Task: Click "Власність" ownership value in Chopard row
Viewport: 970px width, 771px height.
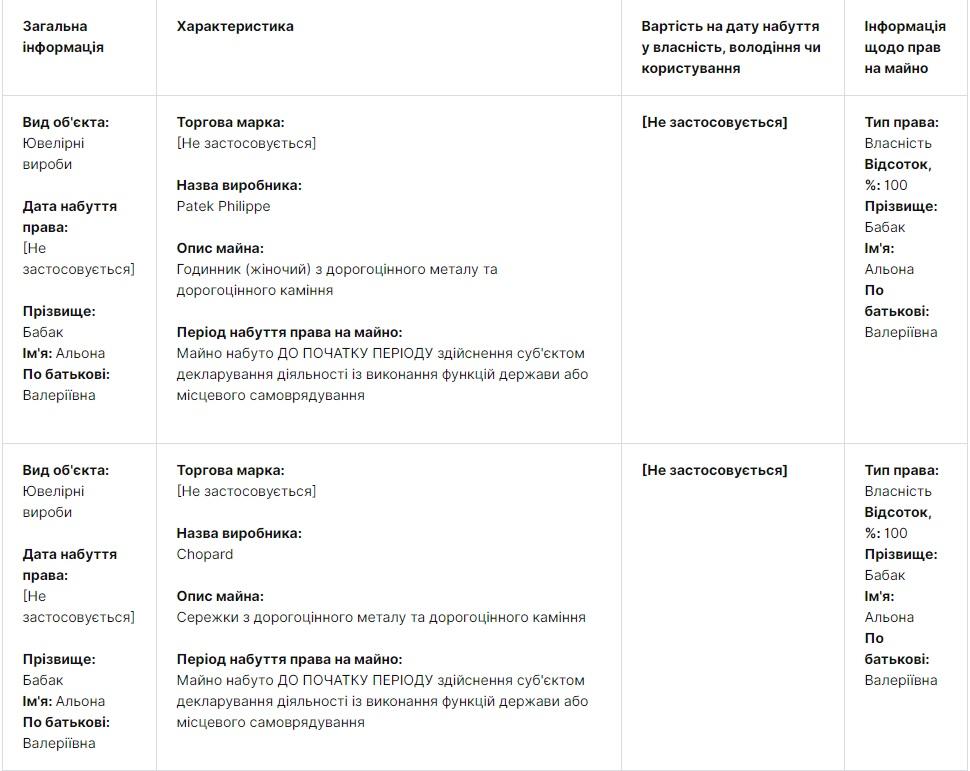Action: (897, 491)
